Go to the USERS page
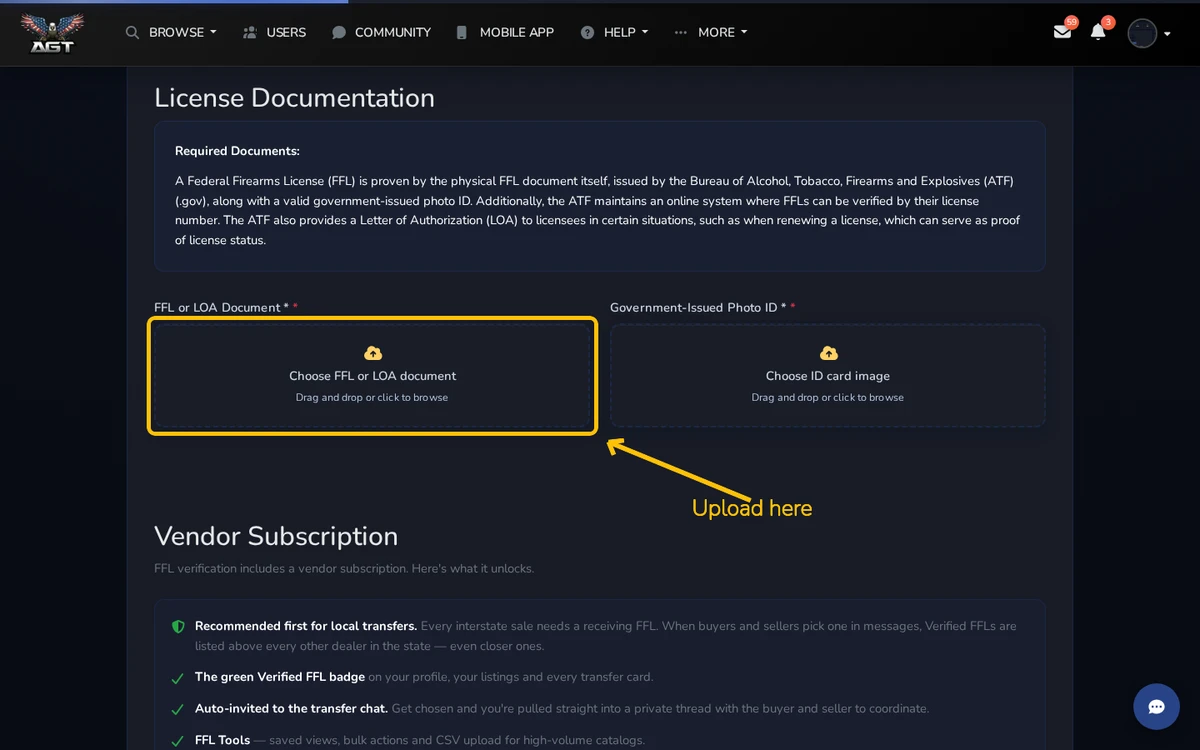Viewport: 1200px width, 750px height. (286, 32)
